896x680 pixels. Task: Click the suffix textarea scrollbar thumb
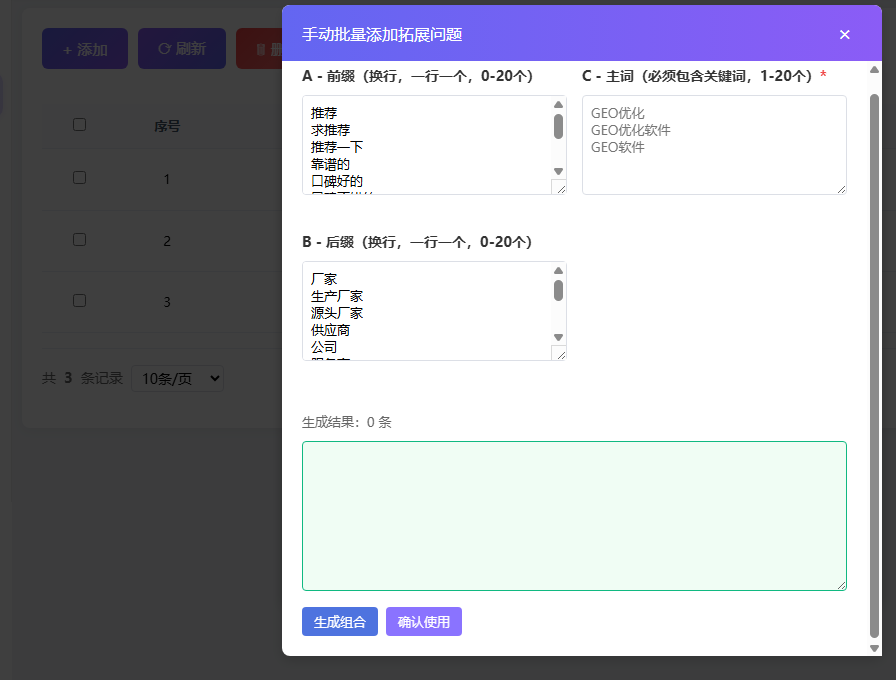tap(558, 290)
